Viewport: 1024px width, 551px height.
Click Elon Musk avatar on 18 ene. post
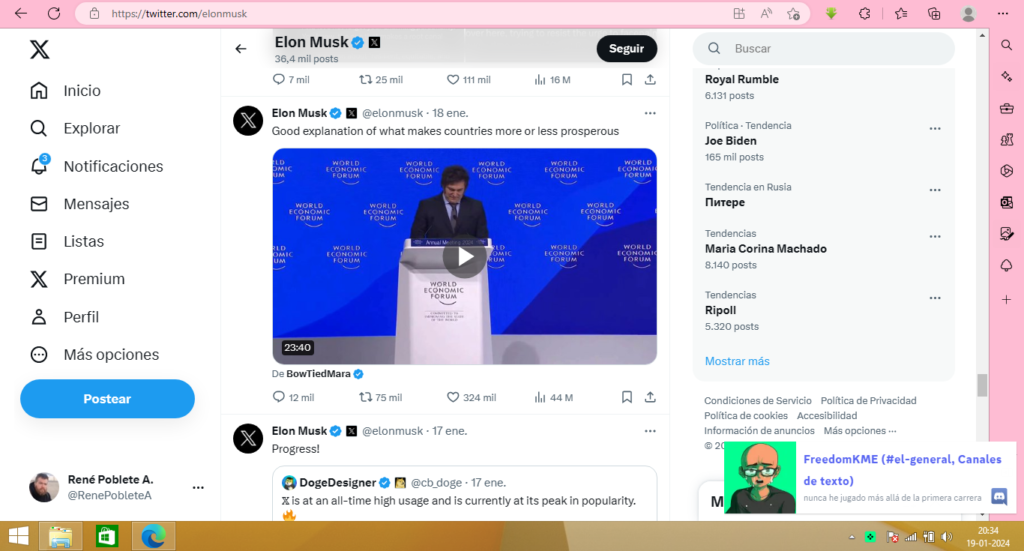click(248, 121)
